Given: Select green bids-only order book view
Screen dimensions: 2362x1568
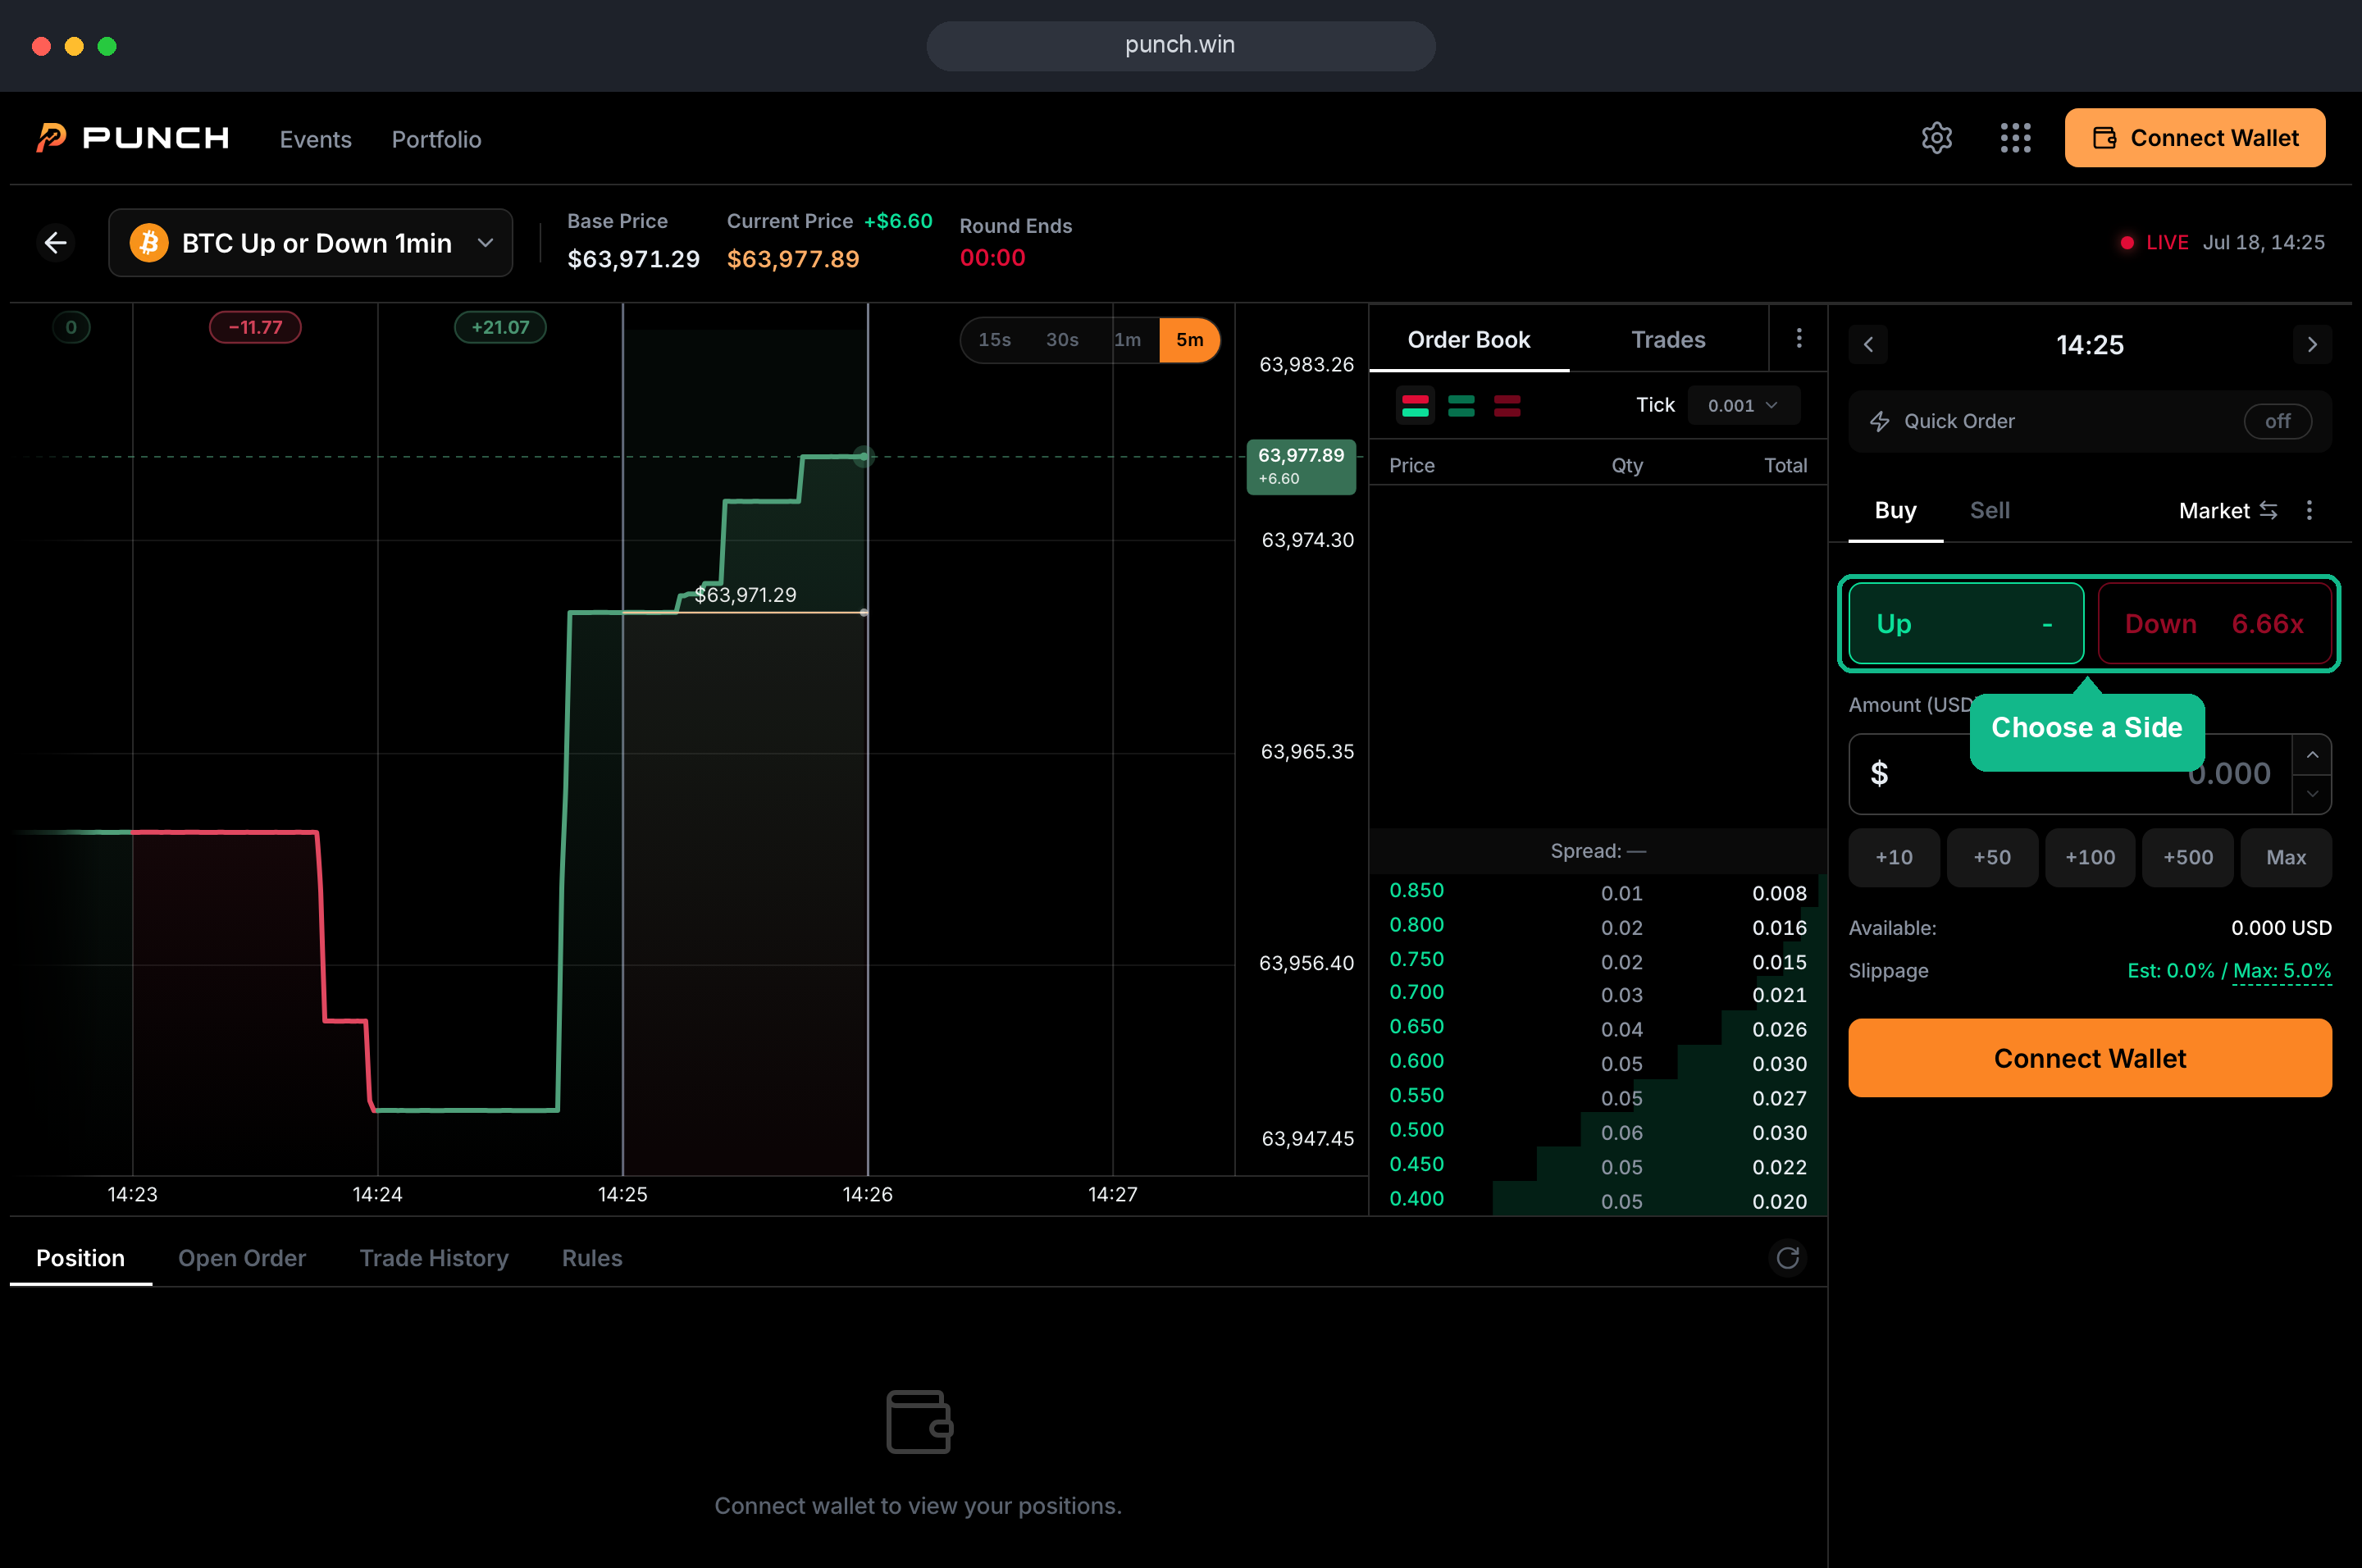Looking at the screenshot, I should pyautogui.click(x=1461, y=405).
